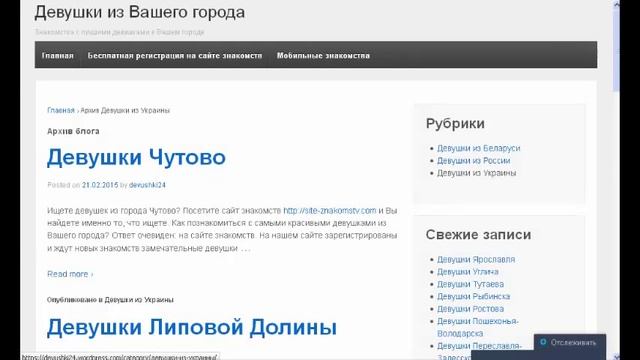Open recent post Девушки Рыбинска
The width and height of the screenshot is (640, 360).
click(473, 296)
